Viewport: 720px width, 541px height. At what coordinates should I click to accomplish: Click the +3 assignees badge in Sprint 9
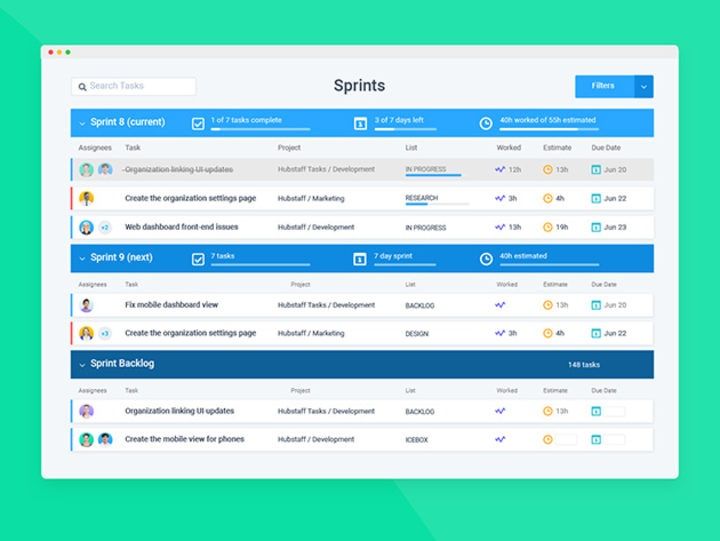tap(104, 334)
